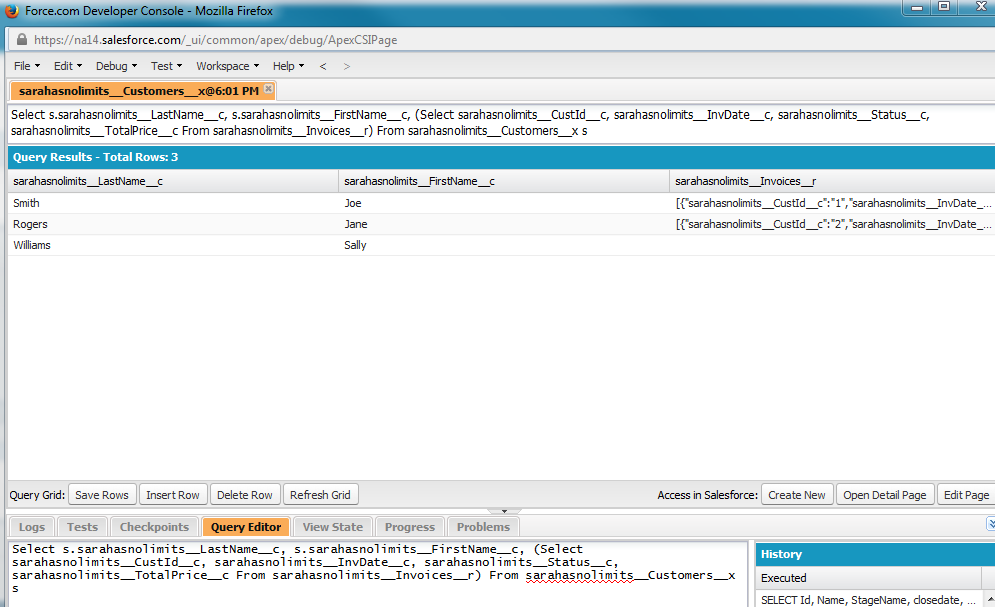Open the Problems tab
This screenshot has height=607, width=995.
click(483, 527)
